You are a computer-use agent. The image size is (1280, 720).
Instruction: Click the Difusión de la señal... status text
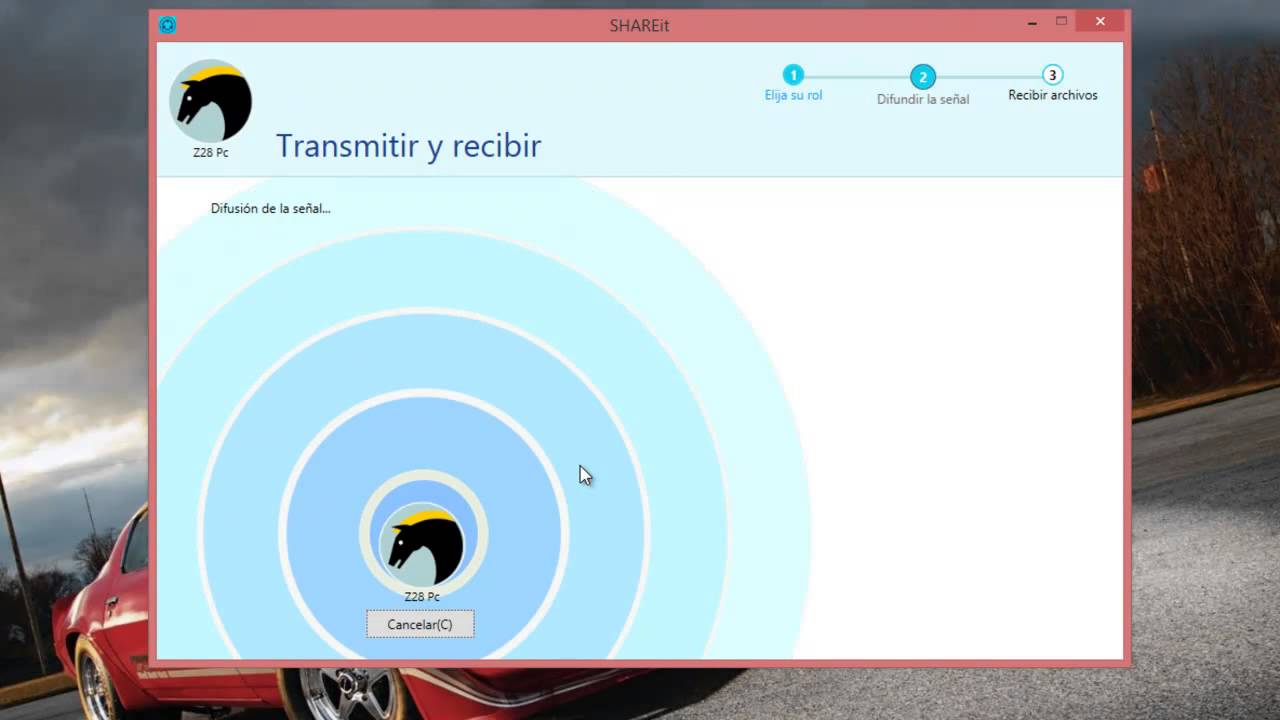click(x=270, y=209)
